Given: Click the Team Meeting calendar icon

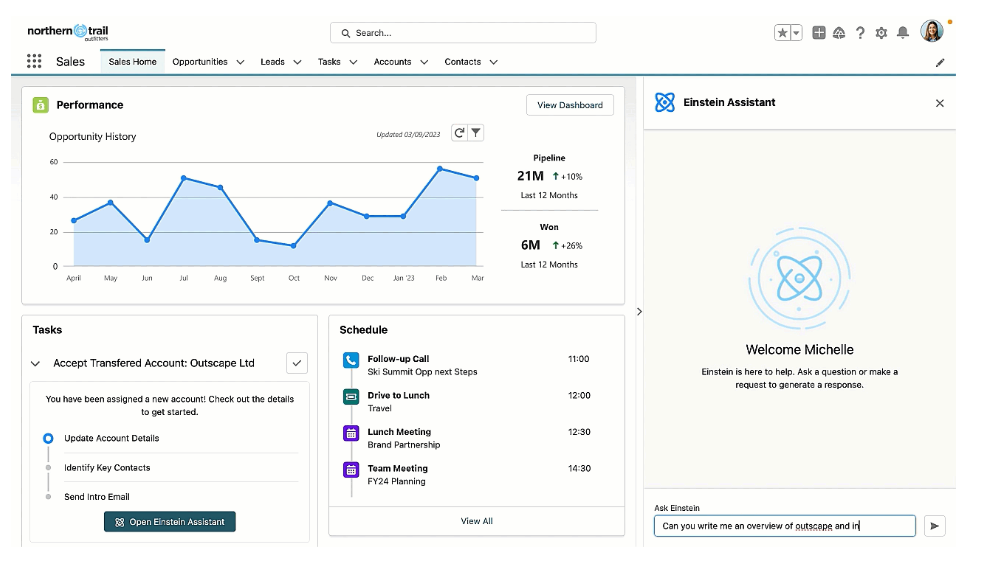Looking at the screenshot, I should pyautogui.click(x=351, y=470).
